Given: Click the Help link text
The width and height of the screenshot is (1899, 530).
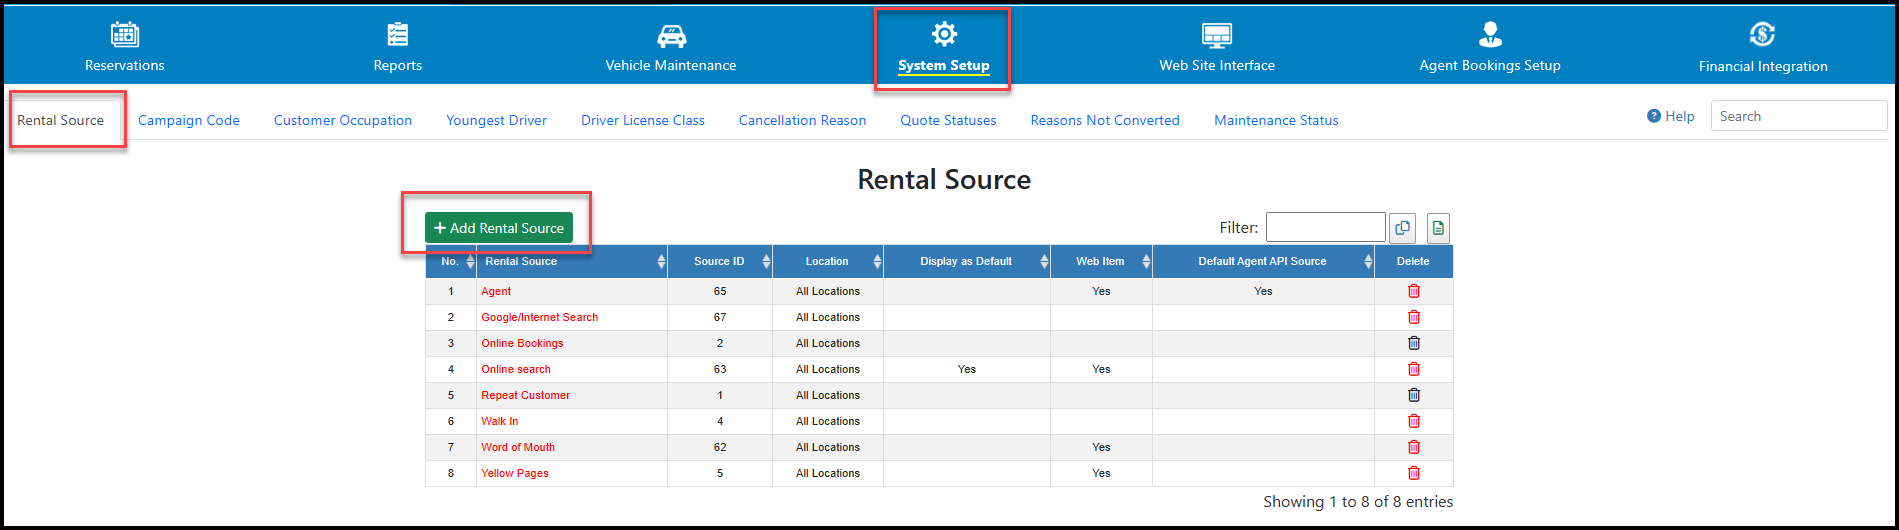Looking at the screenshot, I should point(1680,116).
